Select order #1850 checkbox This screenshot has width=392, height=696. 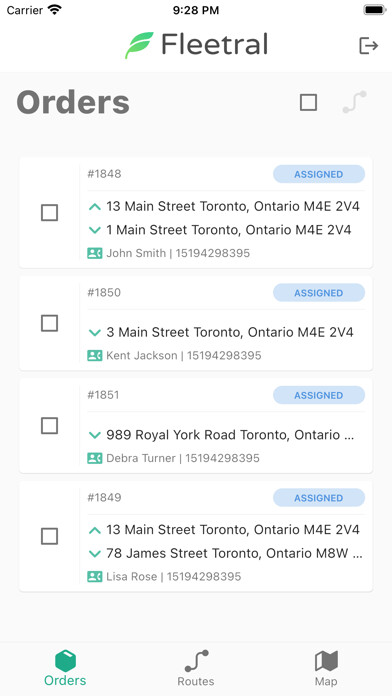(x=49, y=323)
